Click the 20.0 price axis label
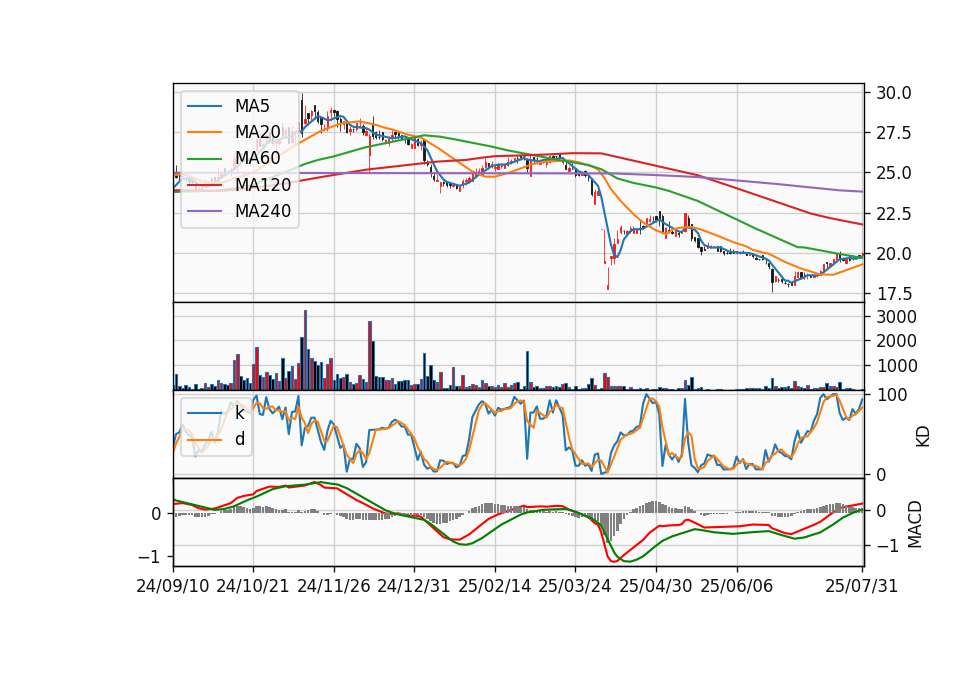960x690 pixels. [x=894, y=253]
